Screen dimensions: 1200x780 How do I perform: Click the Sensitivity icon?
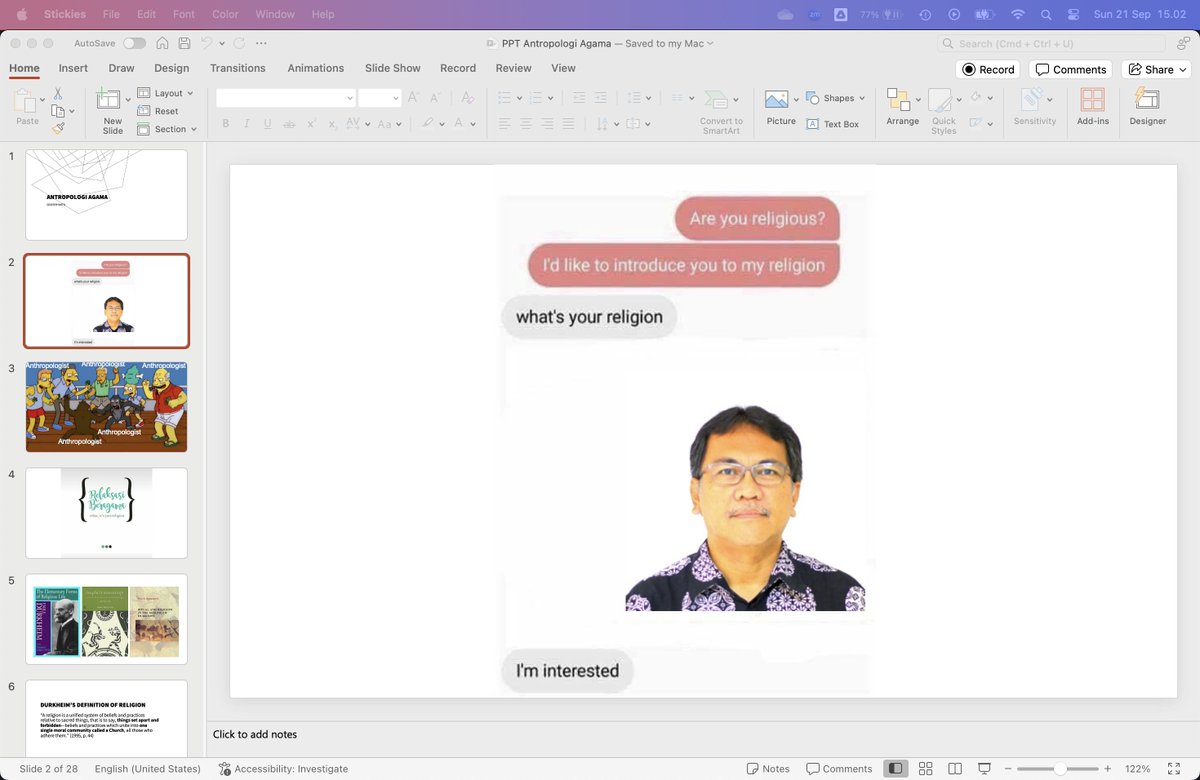point(1033,100)
